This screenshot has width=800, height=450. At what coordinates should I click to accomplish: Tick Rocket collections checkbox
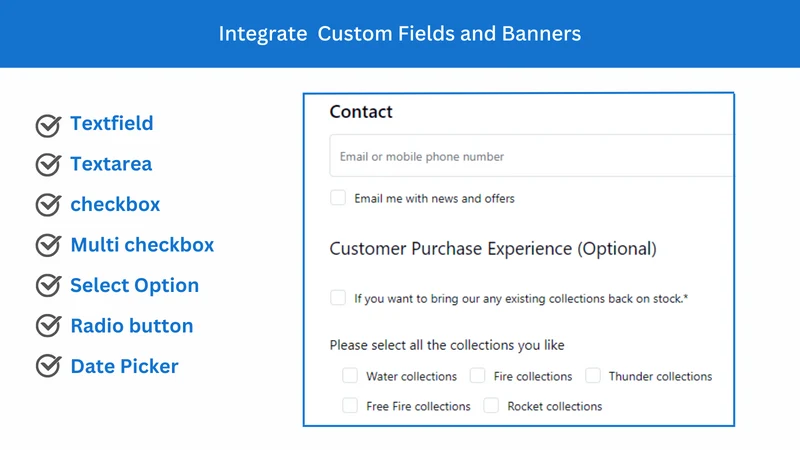(491, 406)
